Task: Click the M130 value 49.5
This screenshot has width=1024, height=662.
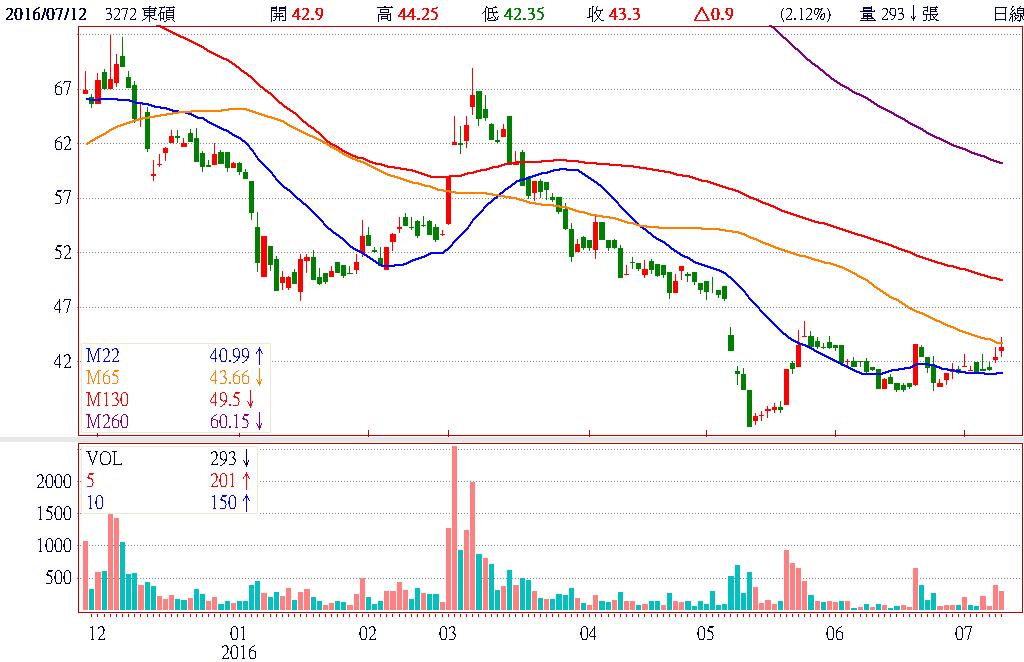Action: click(225, 399)
